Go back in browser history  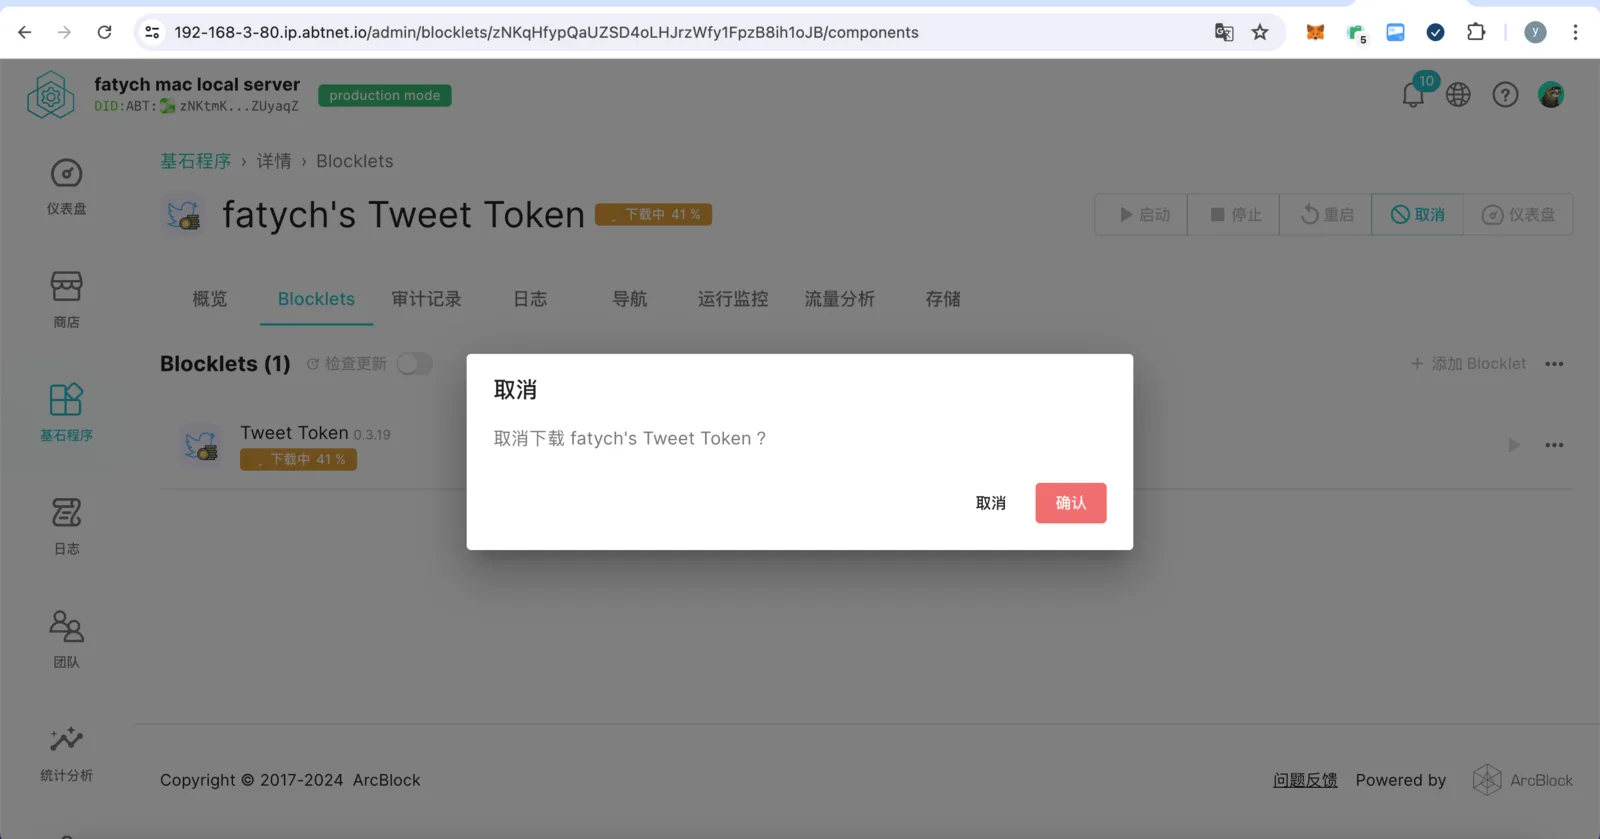25,32
